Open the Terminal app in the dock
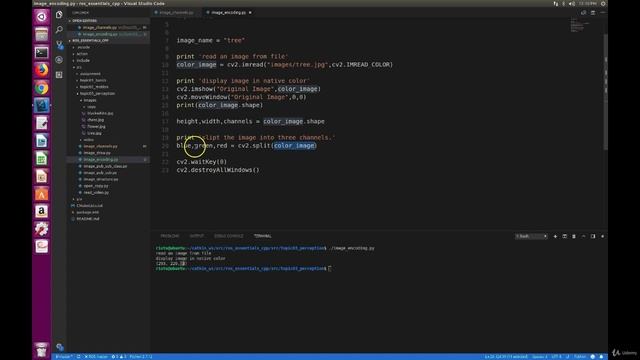Image resolution: width=640 pixels, height=360 pixels. 41,52
